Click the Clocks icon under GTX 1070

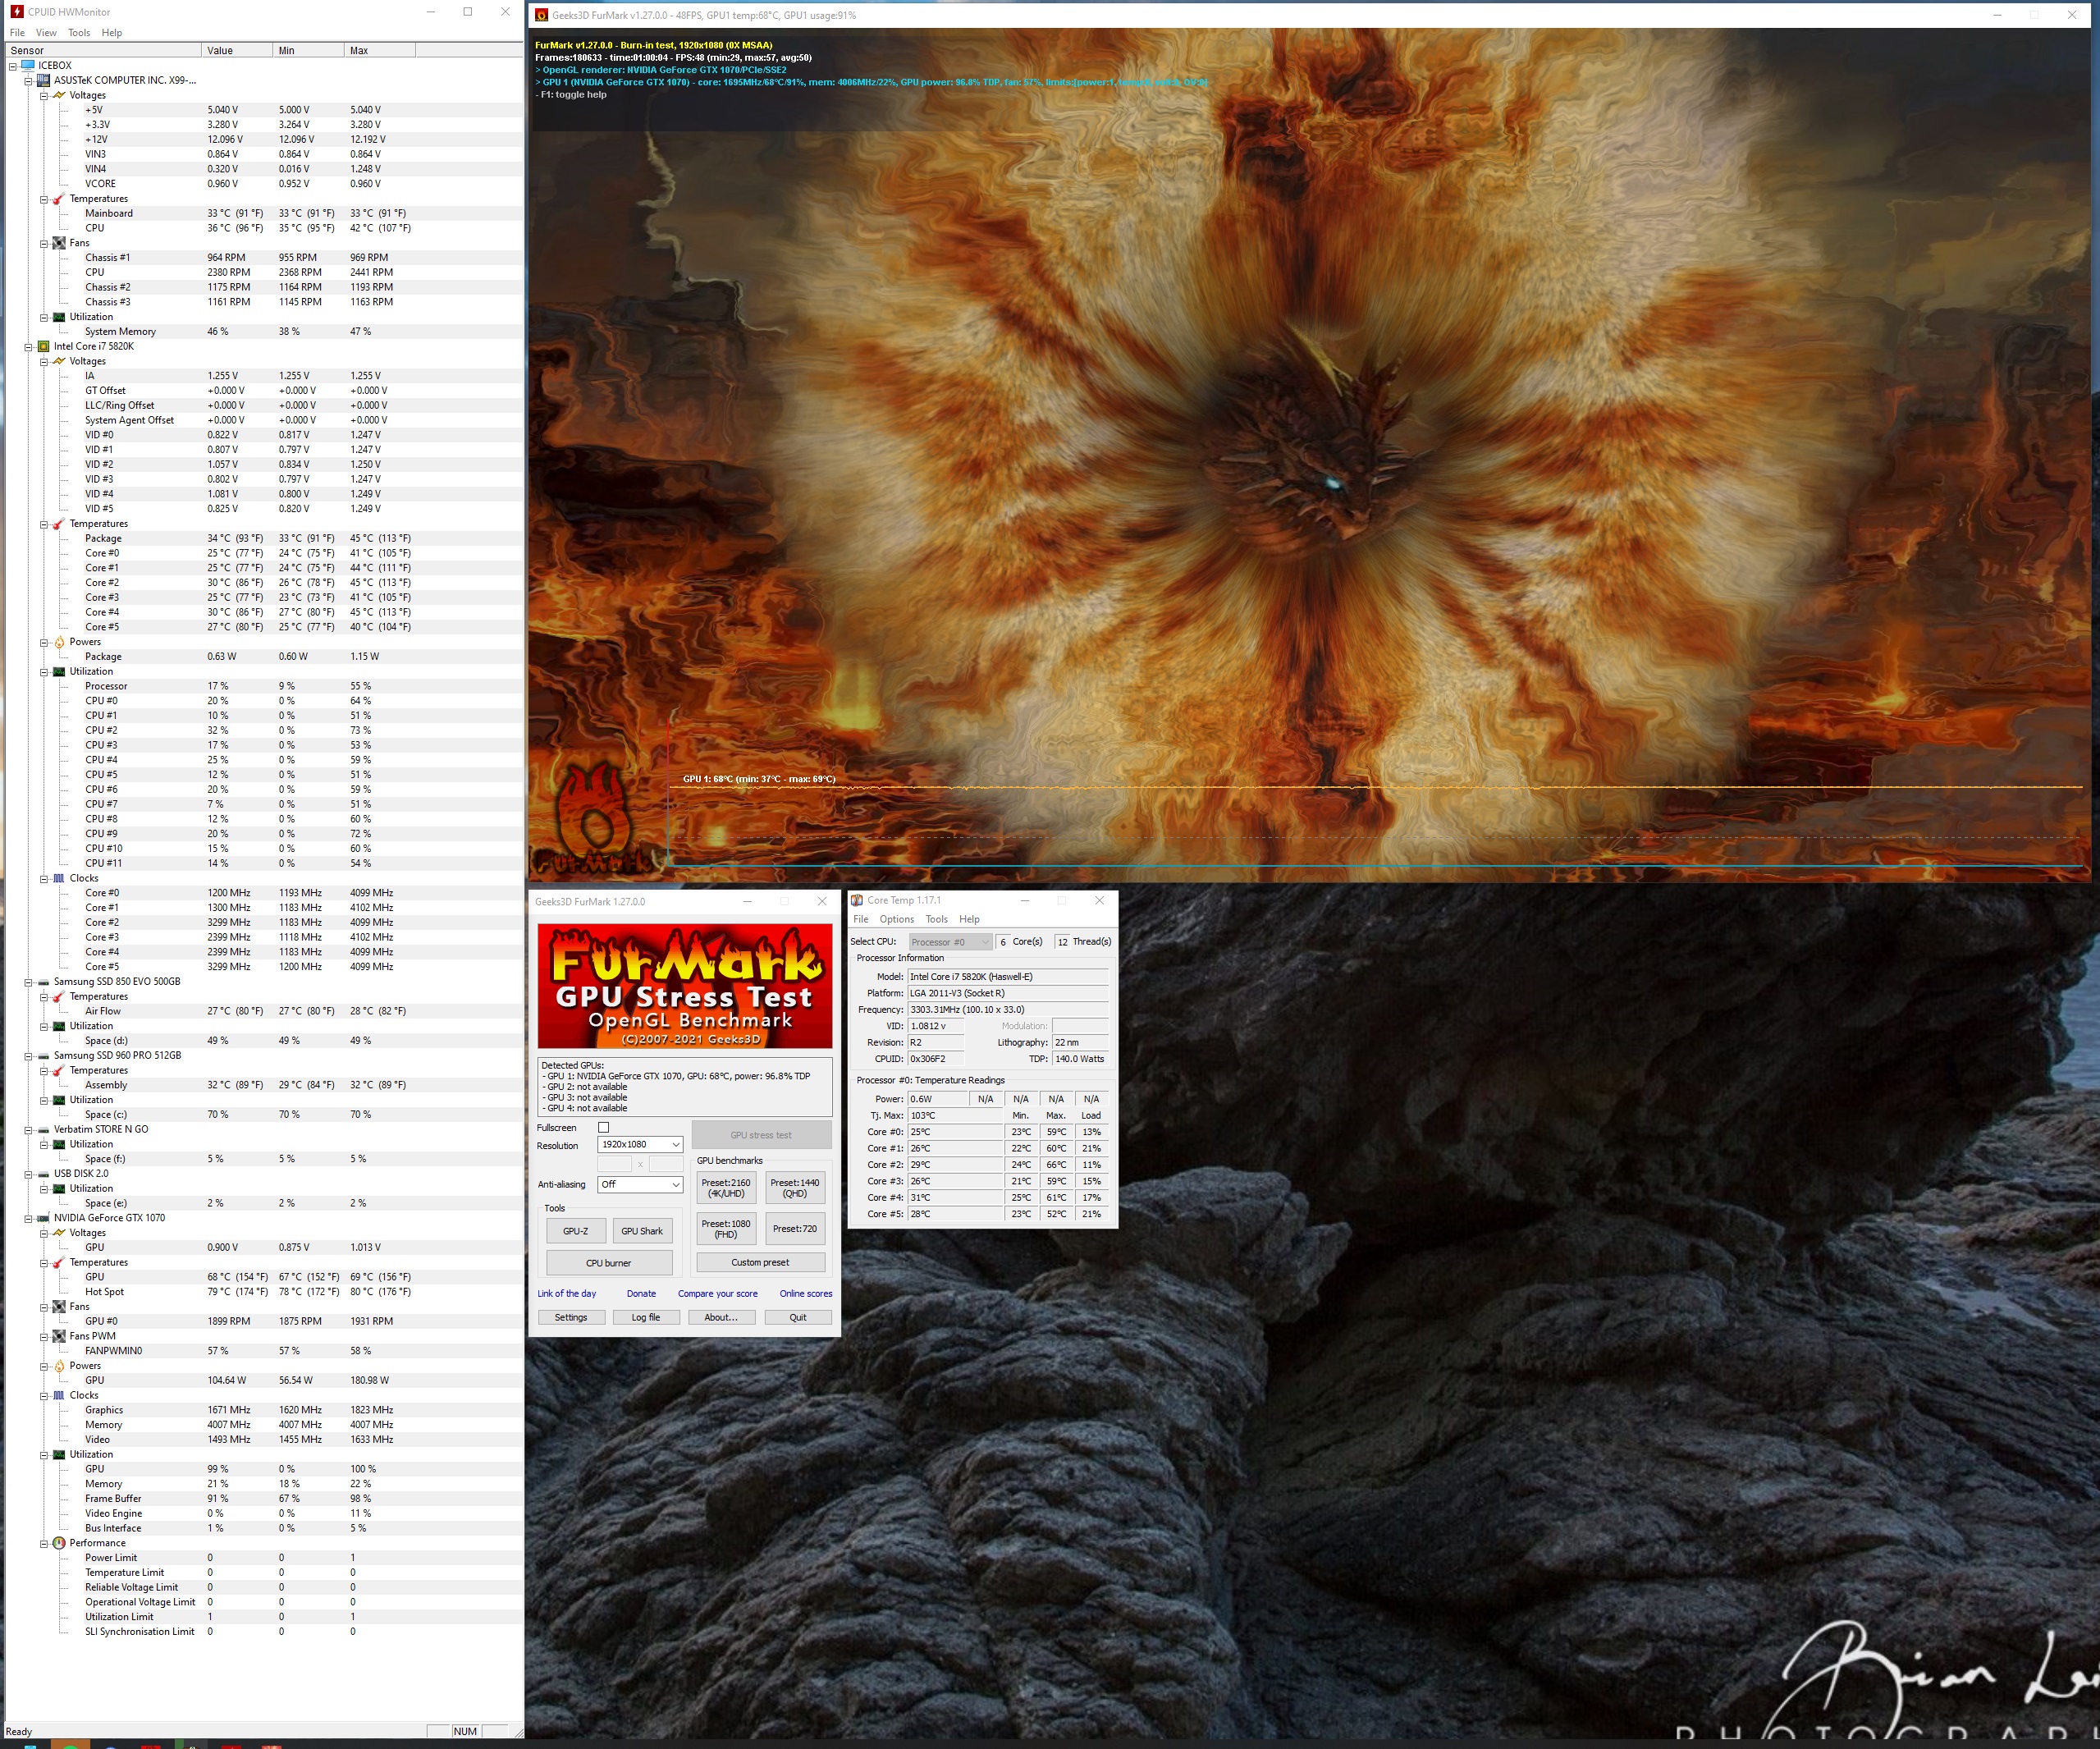click(59, 1395)
